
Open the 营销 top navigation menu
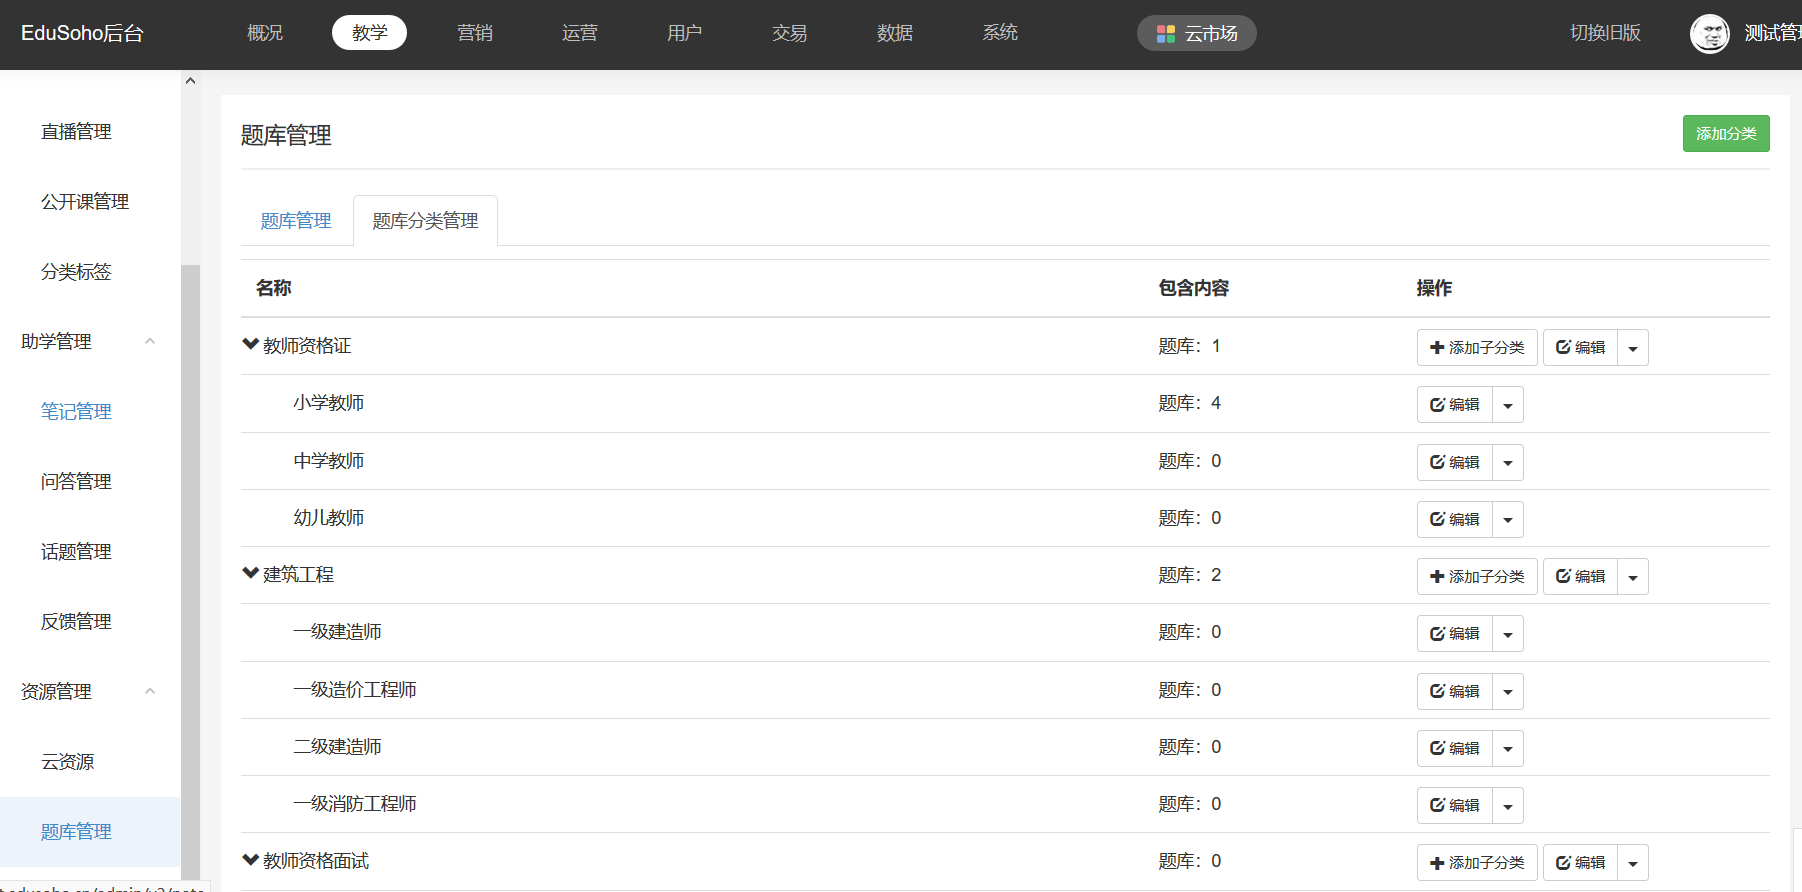[474, 33]
